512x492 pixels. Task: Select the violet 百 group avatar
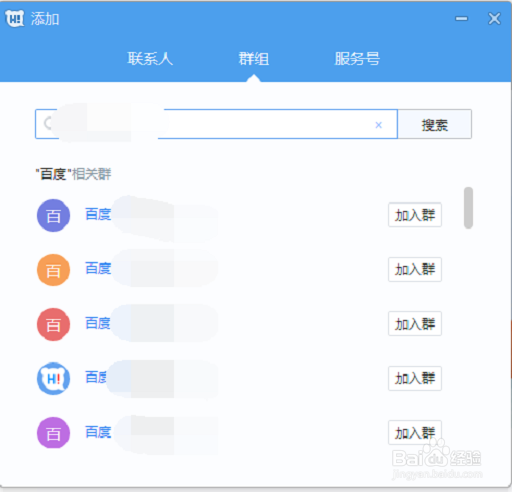pyautogui.click(x=53, y=433)
